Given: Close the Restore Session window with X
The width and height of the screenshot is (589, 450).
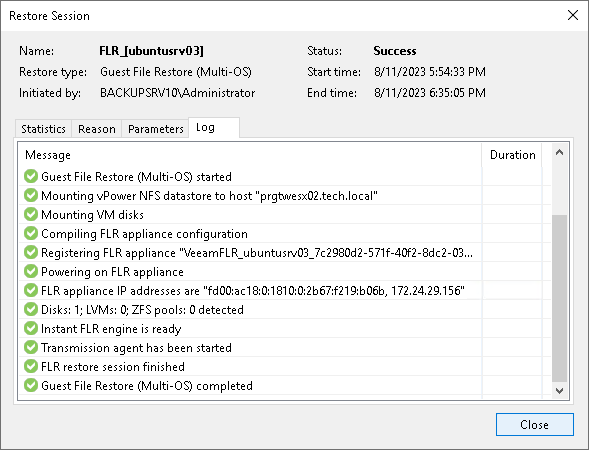Looking at the screenshot, I should (573, 15).
